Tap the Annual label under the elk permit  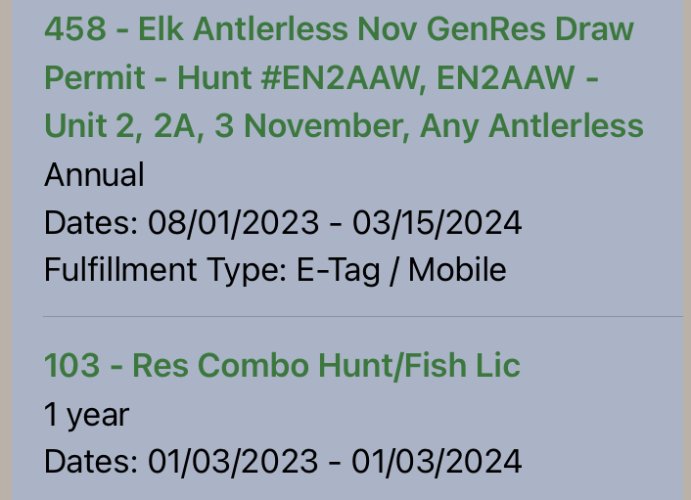94,174
